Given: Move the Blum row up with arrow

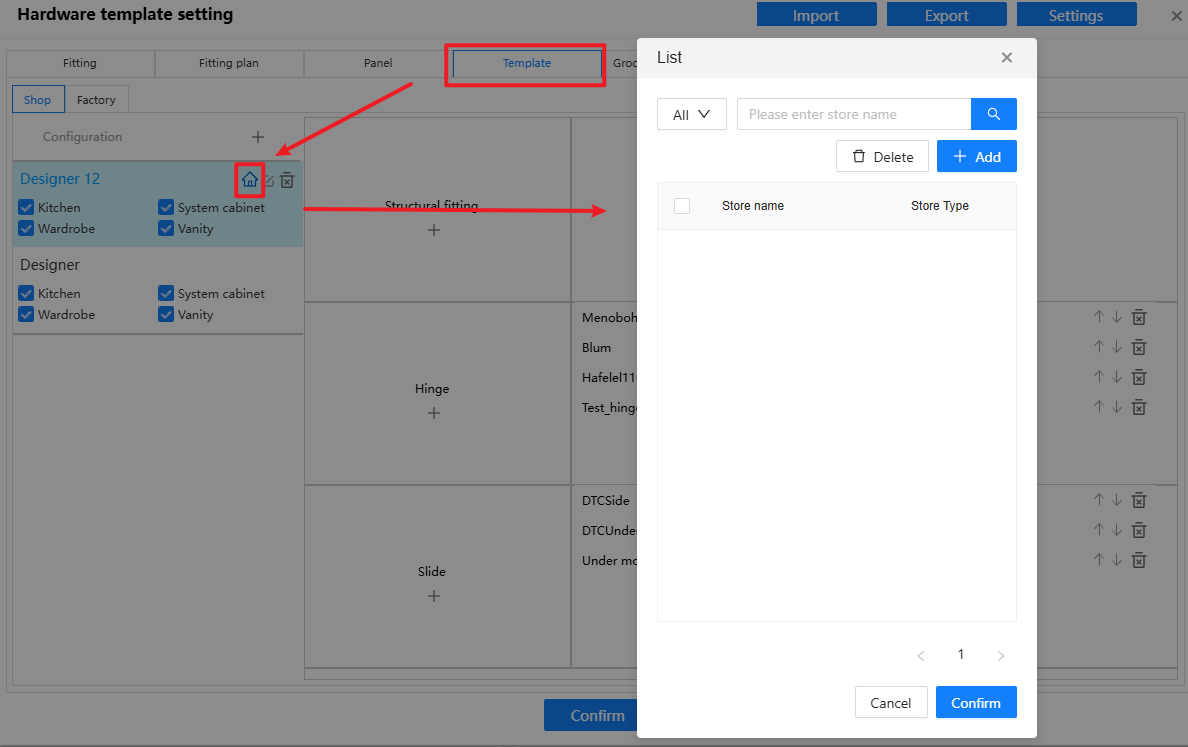Looking at the screenshot, I should coord(1098,347).
